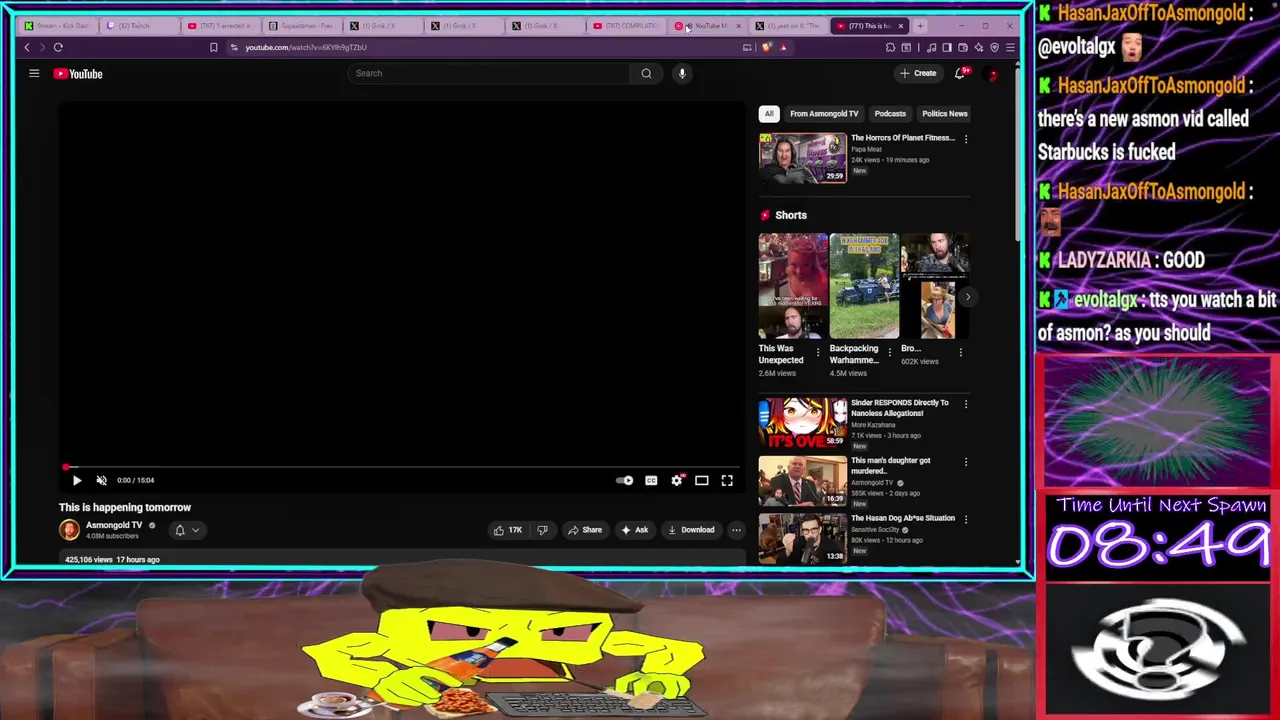Click the video title This is happening tomorrow

click(x=125, y=508)
